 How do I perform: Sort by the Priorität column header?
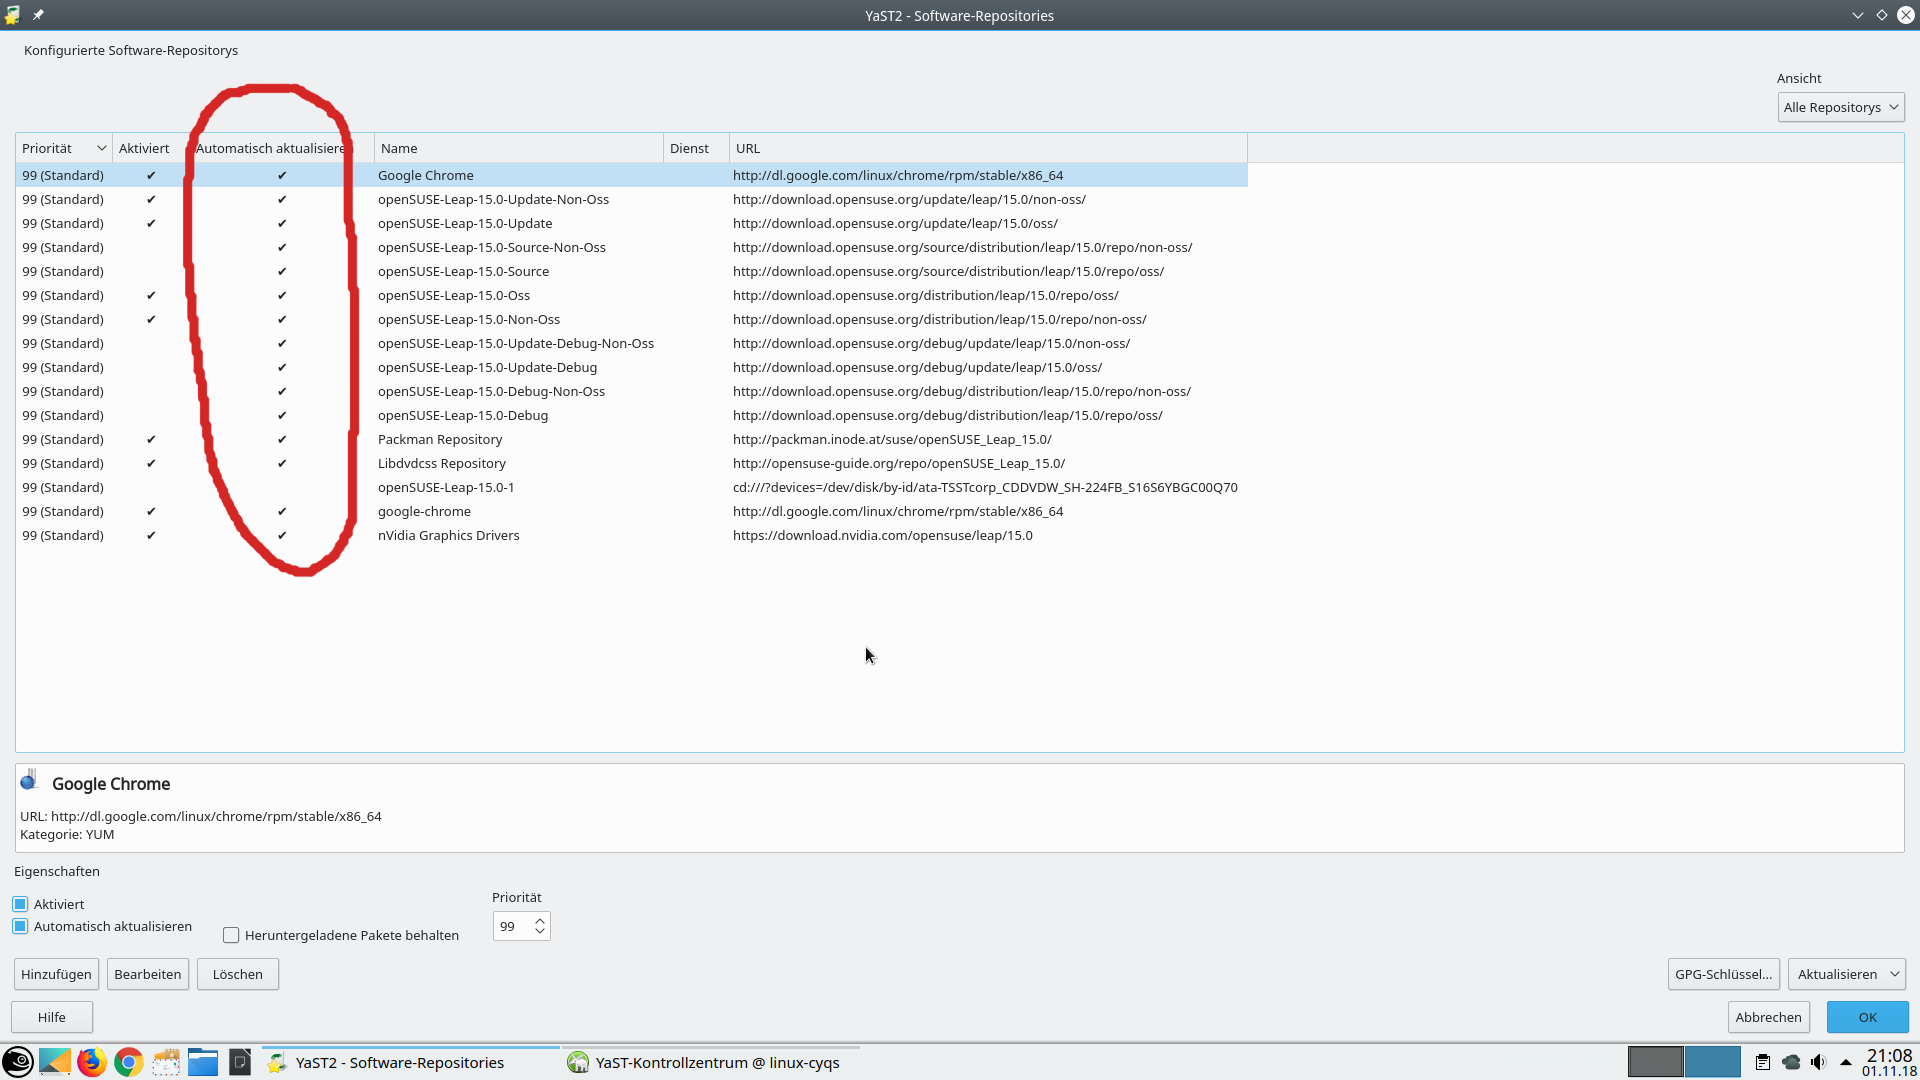[64, 148]
